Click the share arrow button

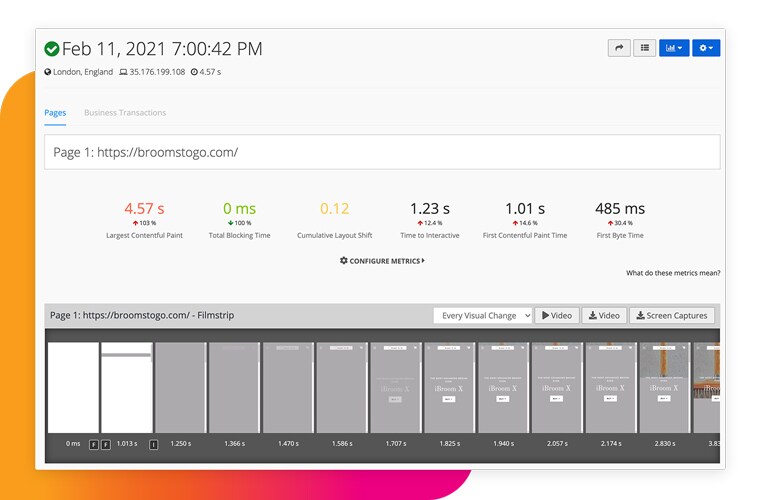tap(619, 48)
